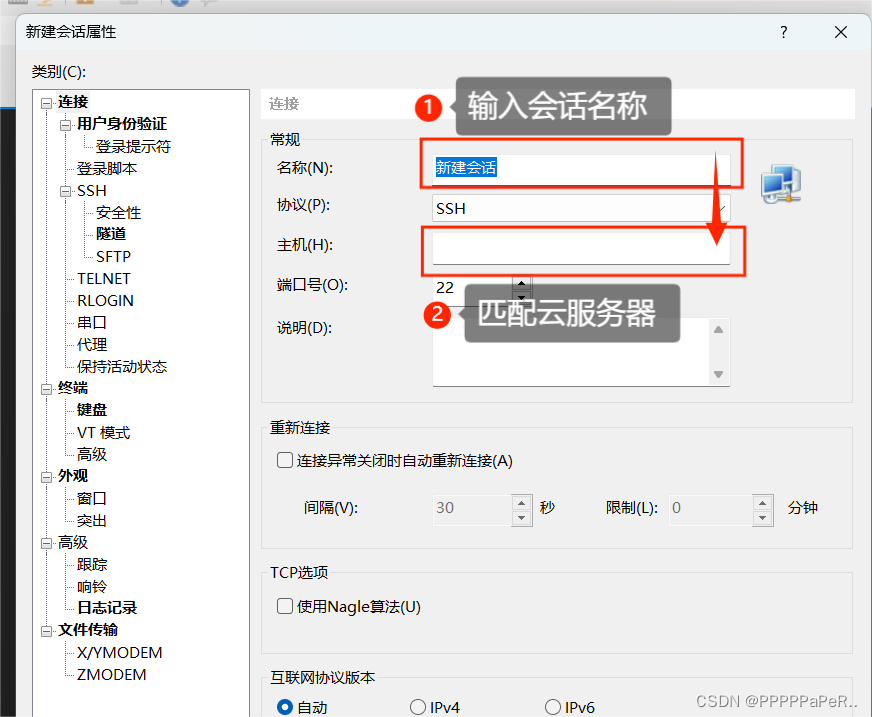Select the TELNET tree item
This screenshot has width=872, height=717.
[x=104, y=279]
